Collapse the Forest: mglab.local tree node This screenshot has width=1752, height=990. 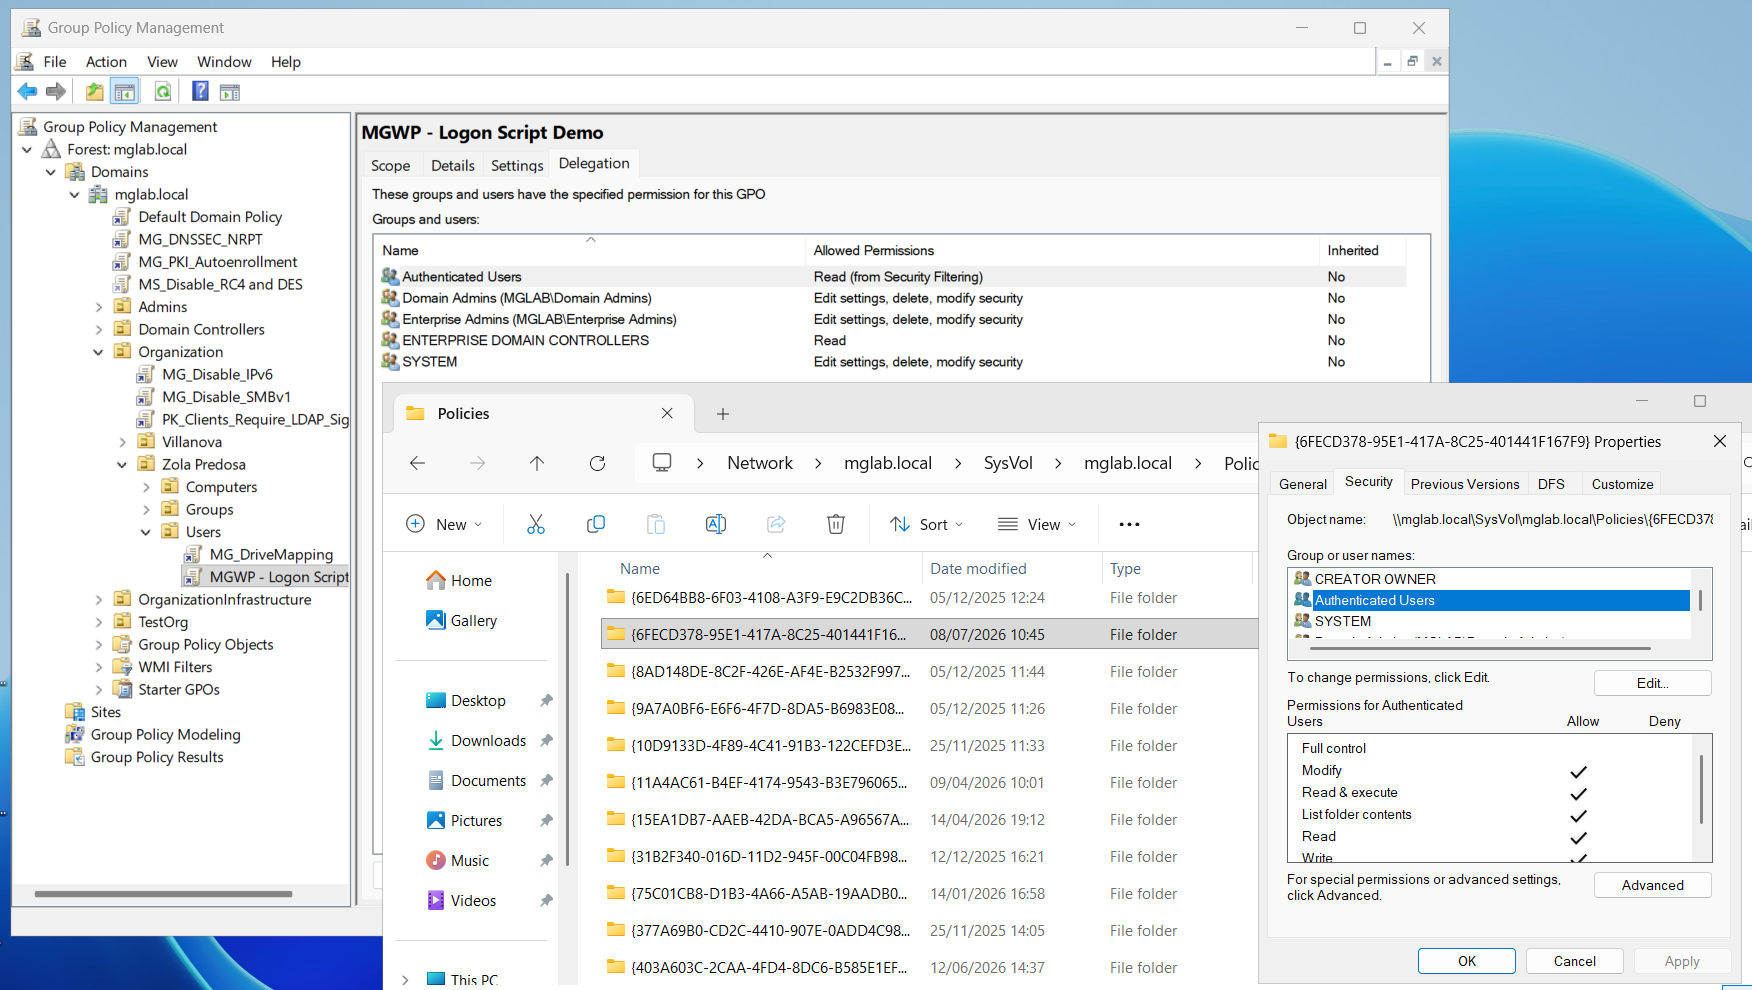[x=27, y=150]
